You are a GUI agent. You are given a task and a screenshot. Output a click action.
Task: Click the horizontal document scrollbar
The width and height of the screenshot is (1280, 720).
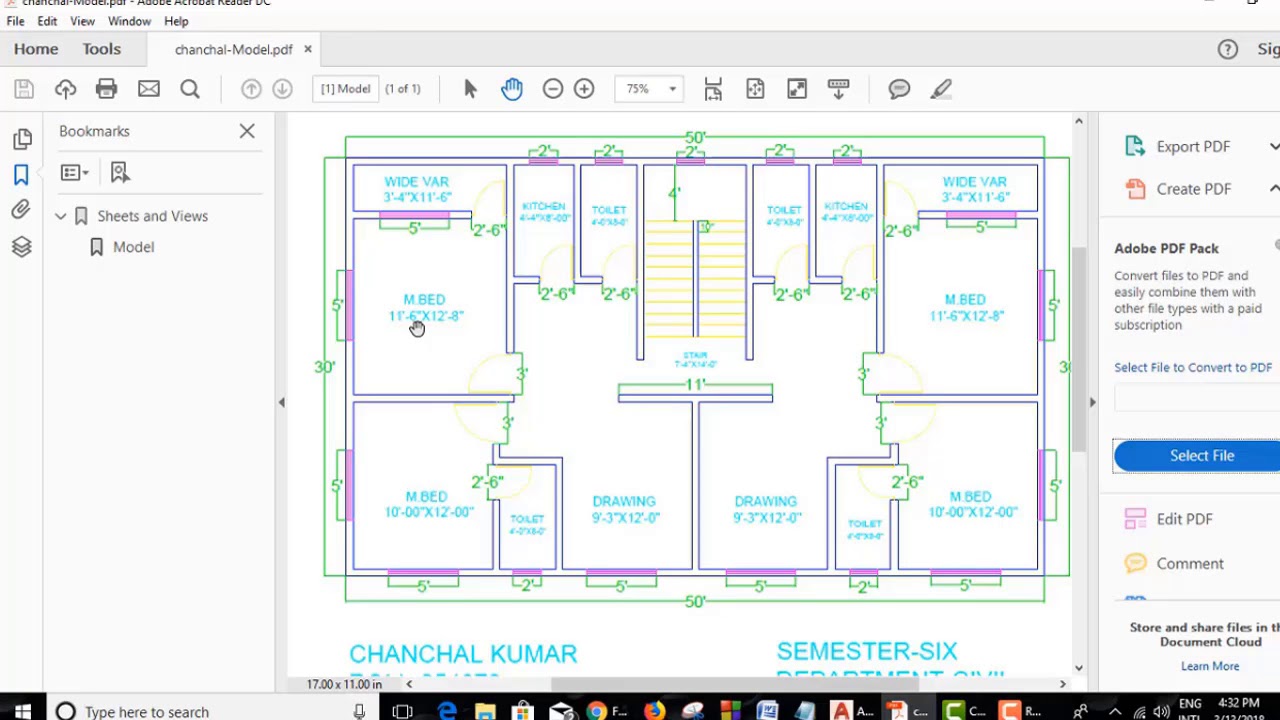click(x=735, y=684)
